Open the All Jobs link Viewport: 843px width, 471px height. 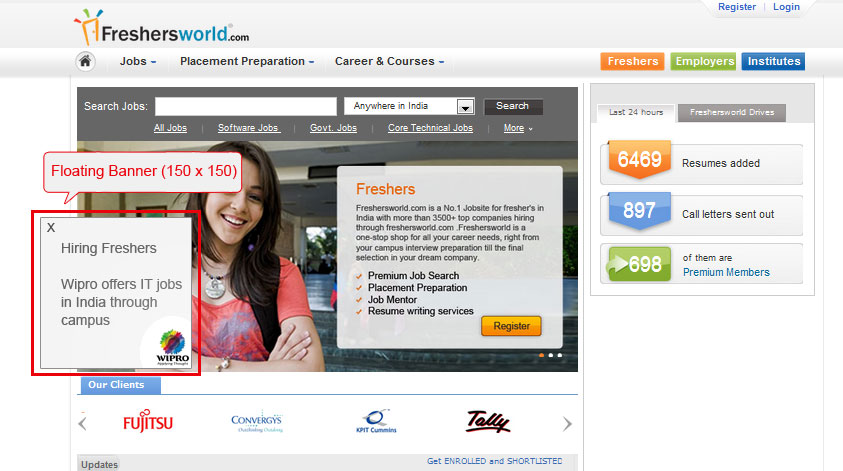170,128
